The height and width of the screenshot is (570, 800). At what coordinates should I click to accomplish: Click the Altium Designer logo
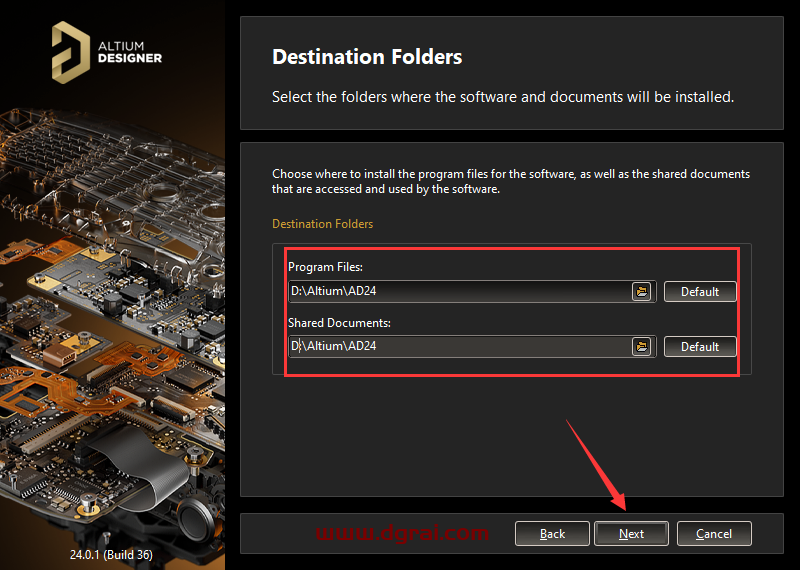click(107, 52)
